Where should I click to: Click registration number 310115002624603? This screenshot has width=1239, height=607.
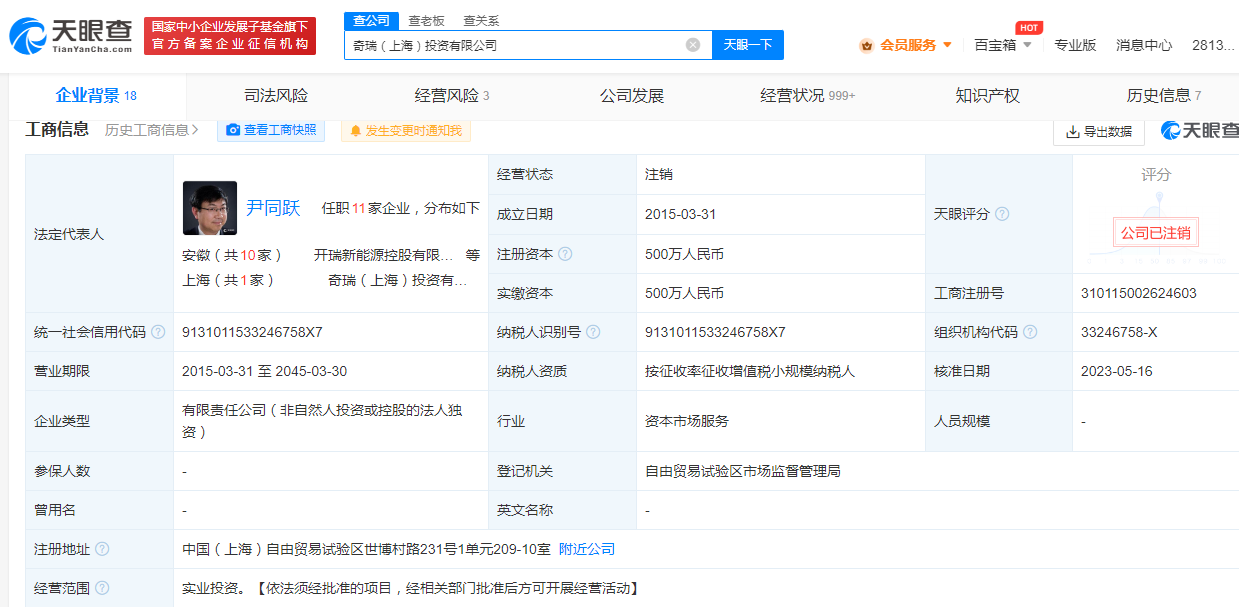pos(1139,293)
